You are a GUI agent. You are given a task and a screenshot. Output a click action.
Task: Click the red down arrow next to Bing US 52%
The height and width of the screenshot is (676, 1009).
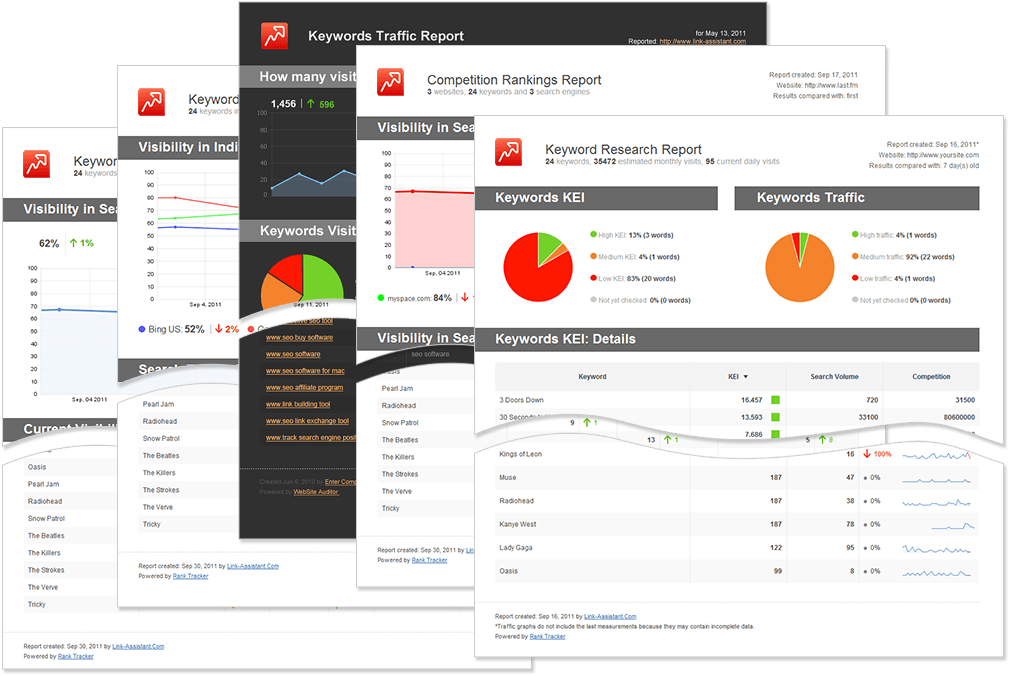click(x=219, y=329)
